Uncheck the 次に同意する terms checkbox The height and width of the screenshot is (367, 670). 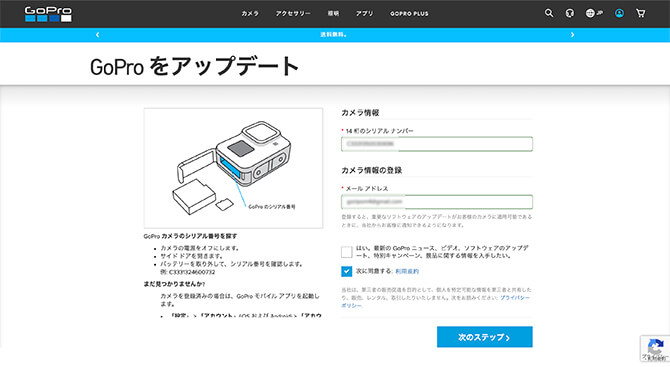coord(347,271)
